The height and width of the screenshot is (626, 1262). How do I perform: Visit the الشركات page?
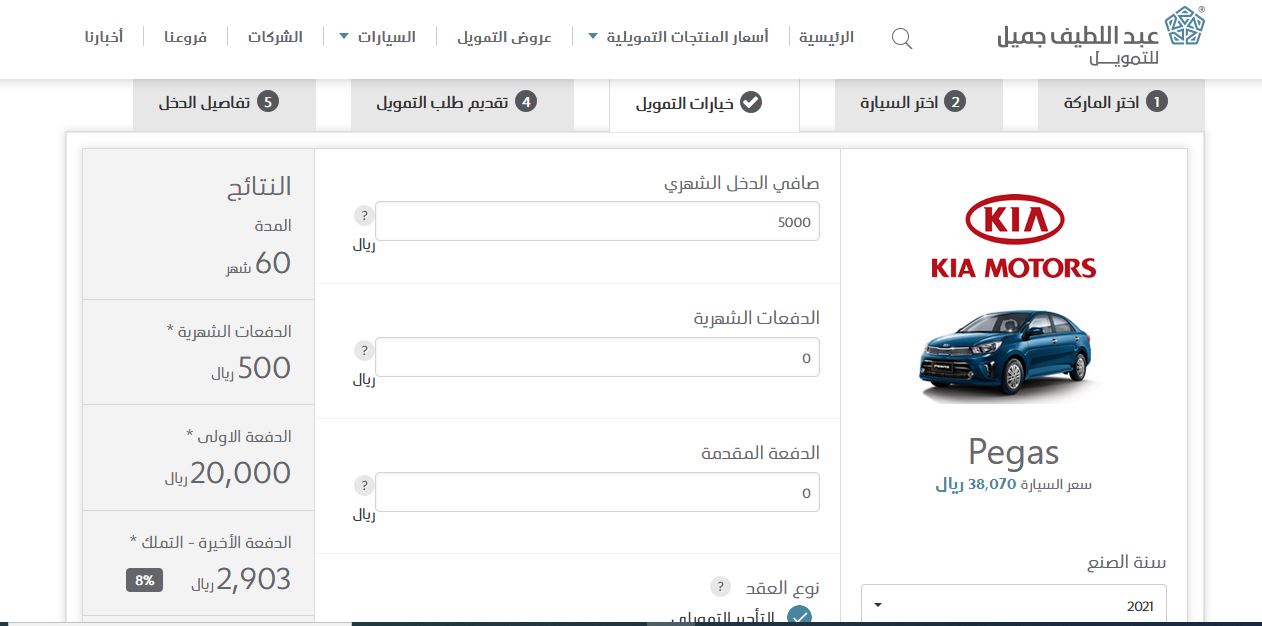pos(276,37)
